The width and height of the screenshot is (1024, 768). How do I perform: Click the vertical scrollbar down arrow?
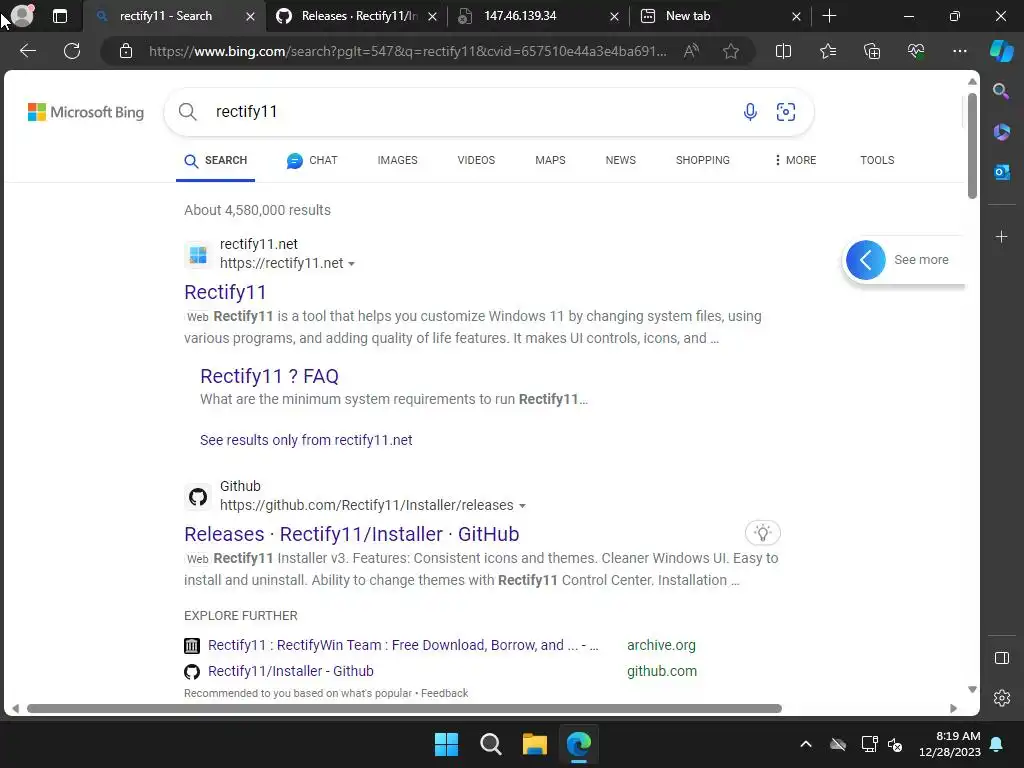pyautogui.click(x=972, y=690)
